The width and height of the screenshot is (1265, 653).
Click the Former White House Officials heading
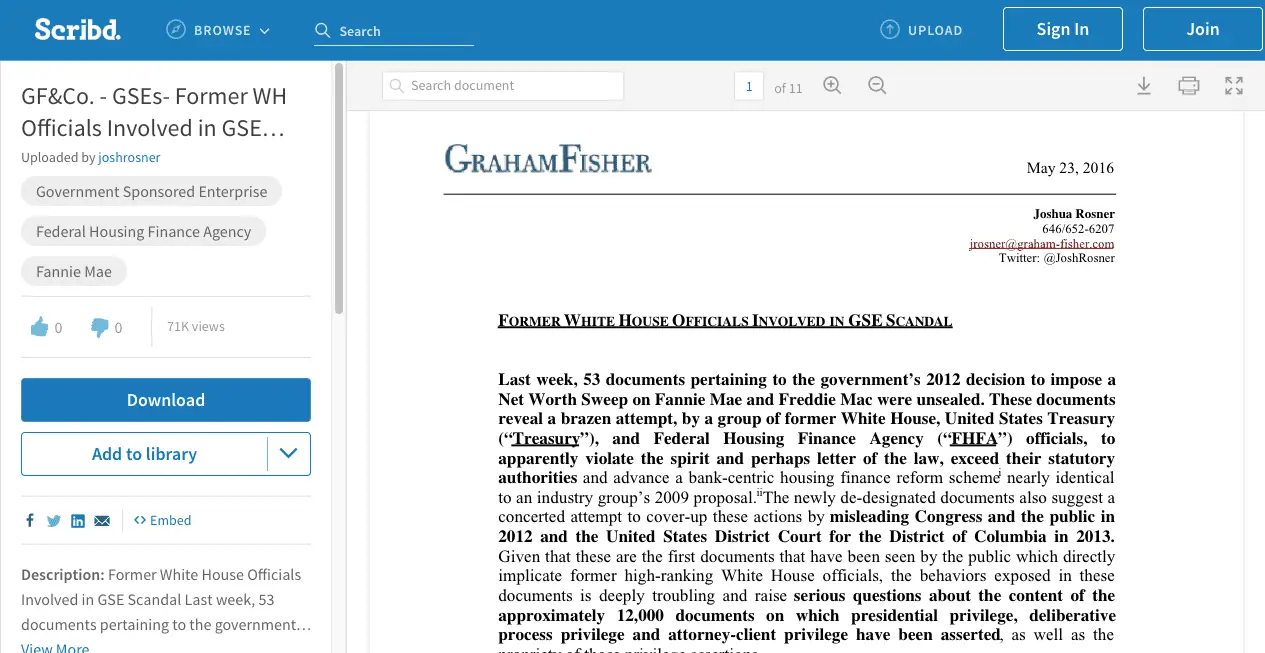pos(725,321)
